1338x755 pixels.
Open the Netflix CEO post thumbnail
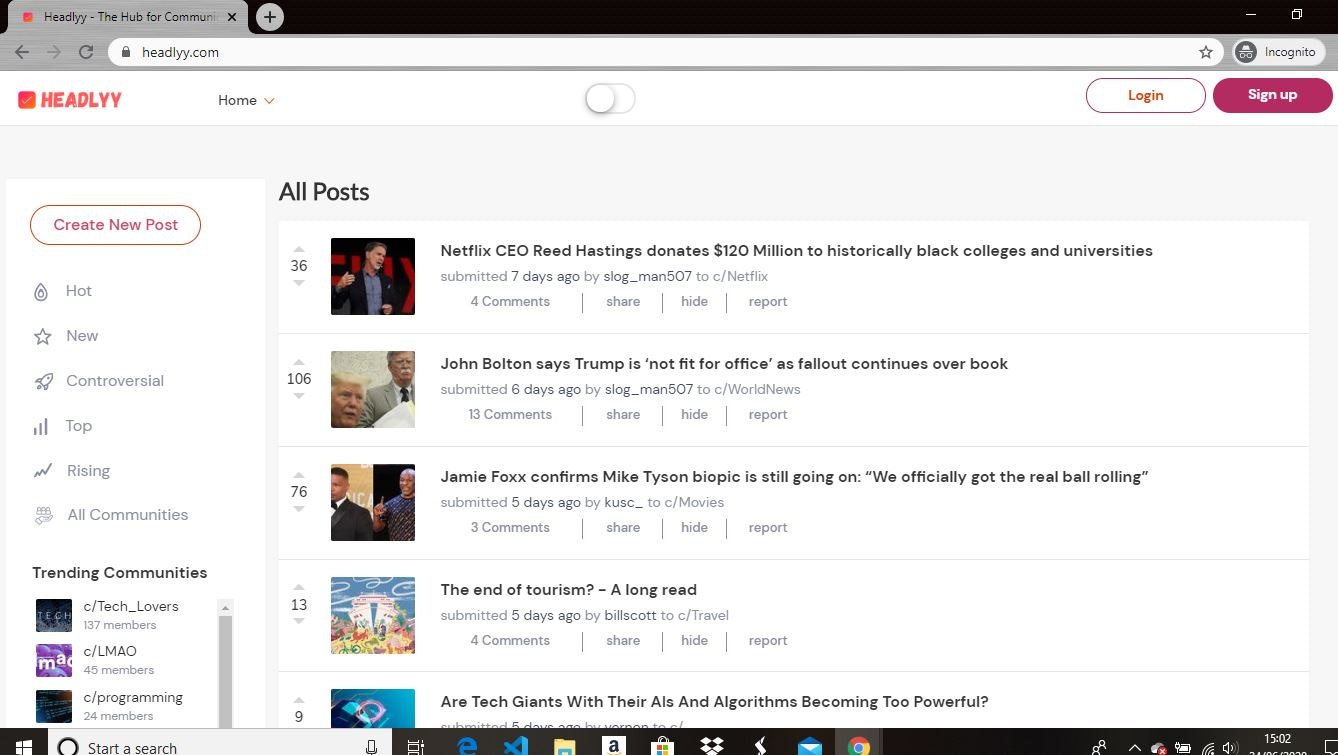[373, 276]
